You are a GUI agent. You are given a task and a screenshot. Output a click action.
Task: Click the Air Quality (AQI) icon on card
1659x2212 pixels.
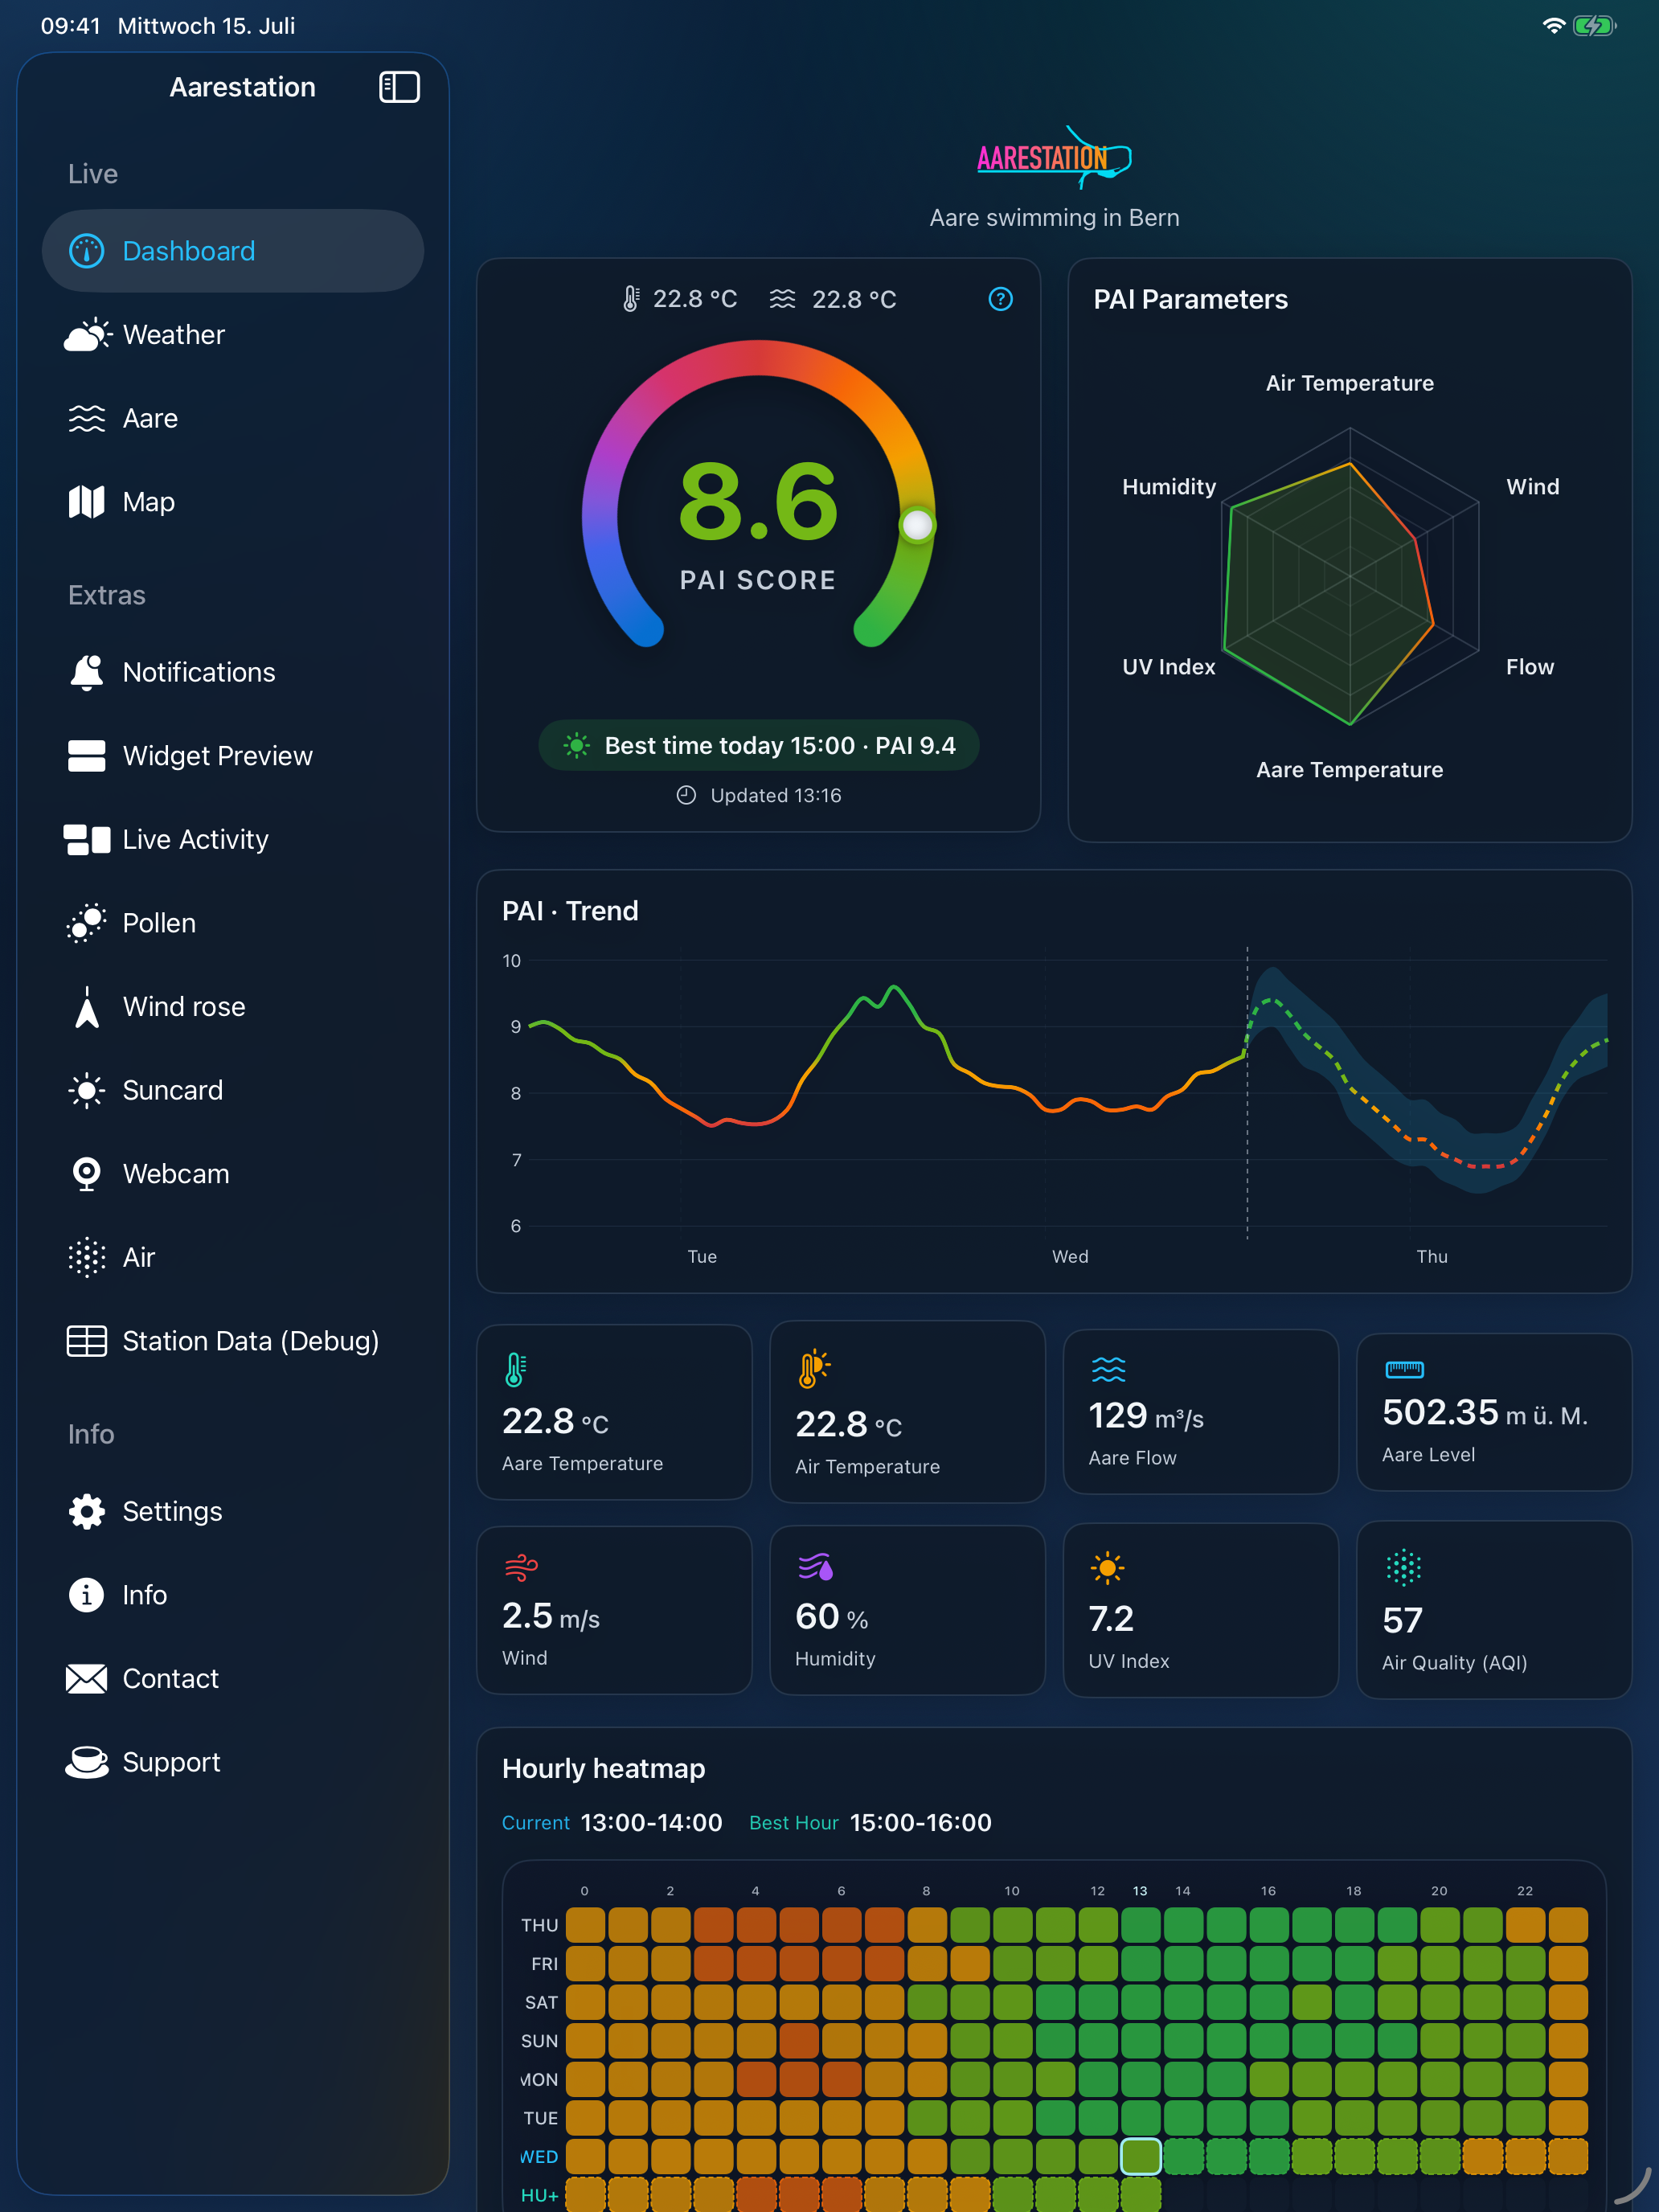click(1403, 1568)
